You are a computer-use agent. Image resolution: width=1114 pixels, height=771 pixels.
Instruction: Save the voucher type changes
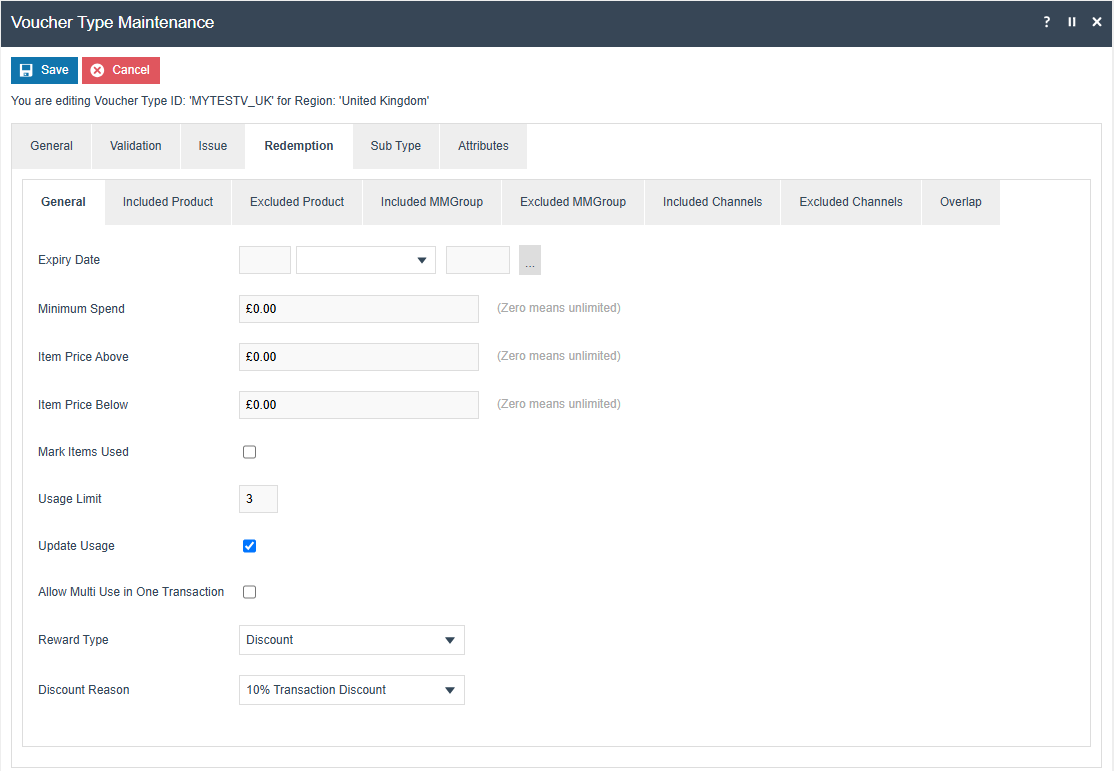44,70
